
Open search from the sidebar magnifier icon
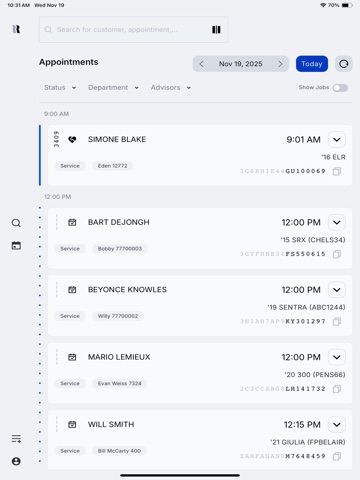pyautogui.click(x=16, y=223)
